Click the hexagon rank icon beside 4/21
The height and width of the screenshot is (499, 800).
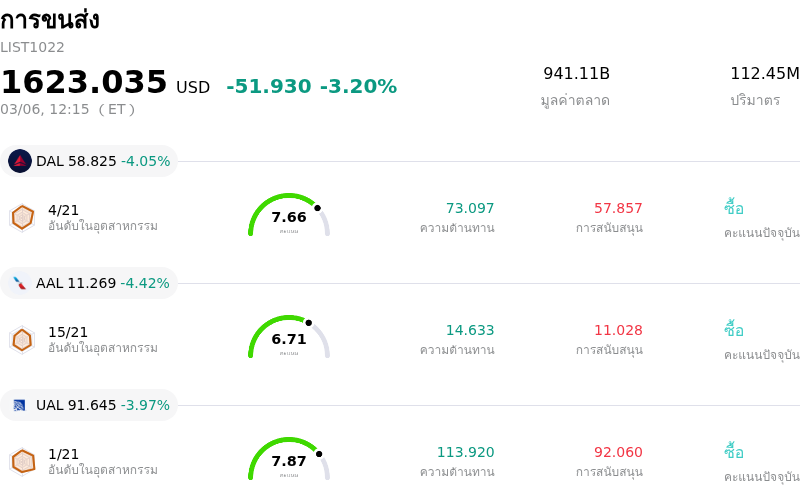(x=22, y=217)
